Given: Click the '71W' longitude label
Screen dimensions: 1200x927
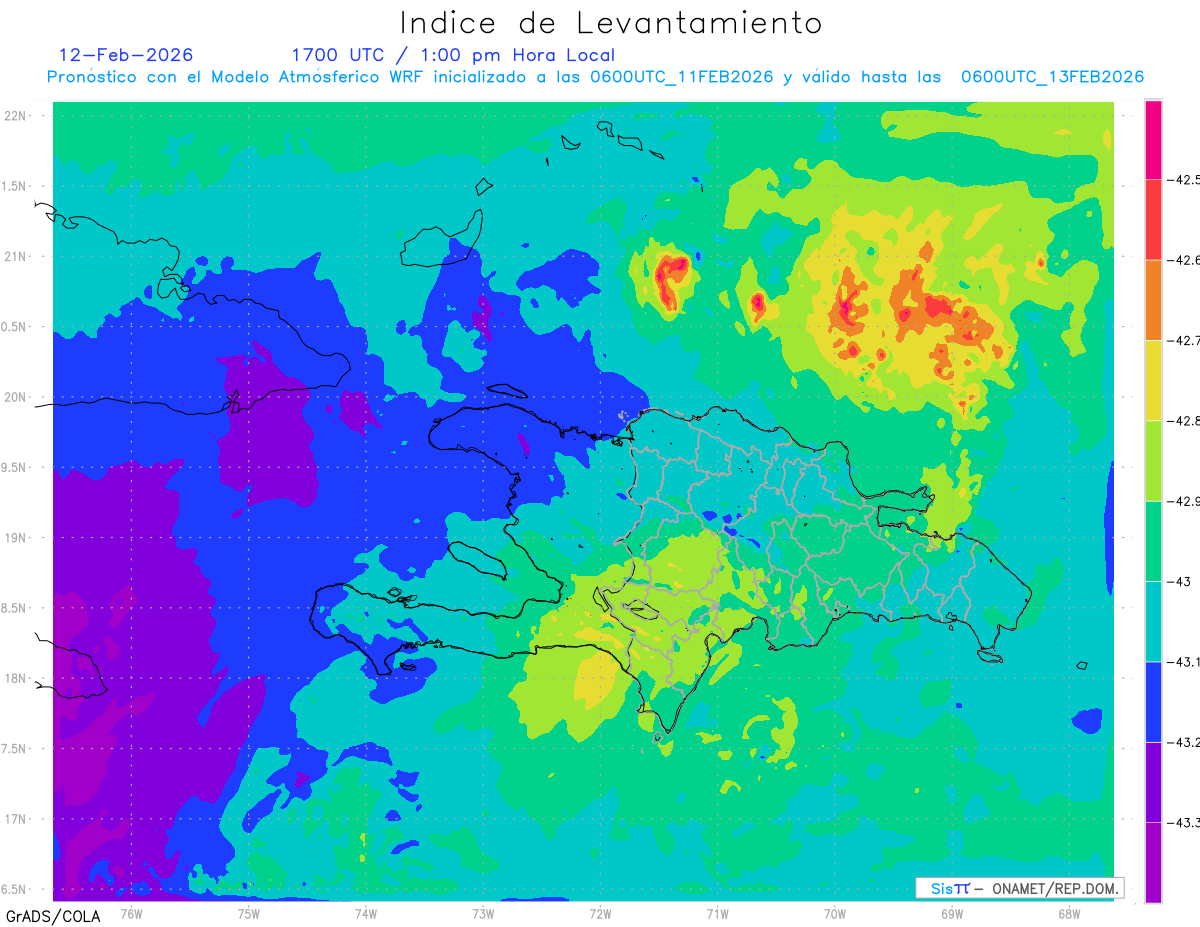Looking at the screenshot, I should 717,913.
